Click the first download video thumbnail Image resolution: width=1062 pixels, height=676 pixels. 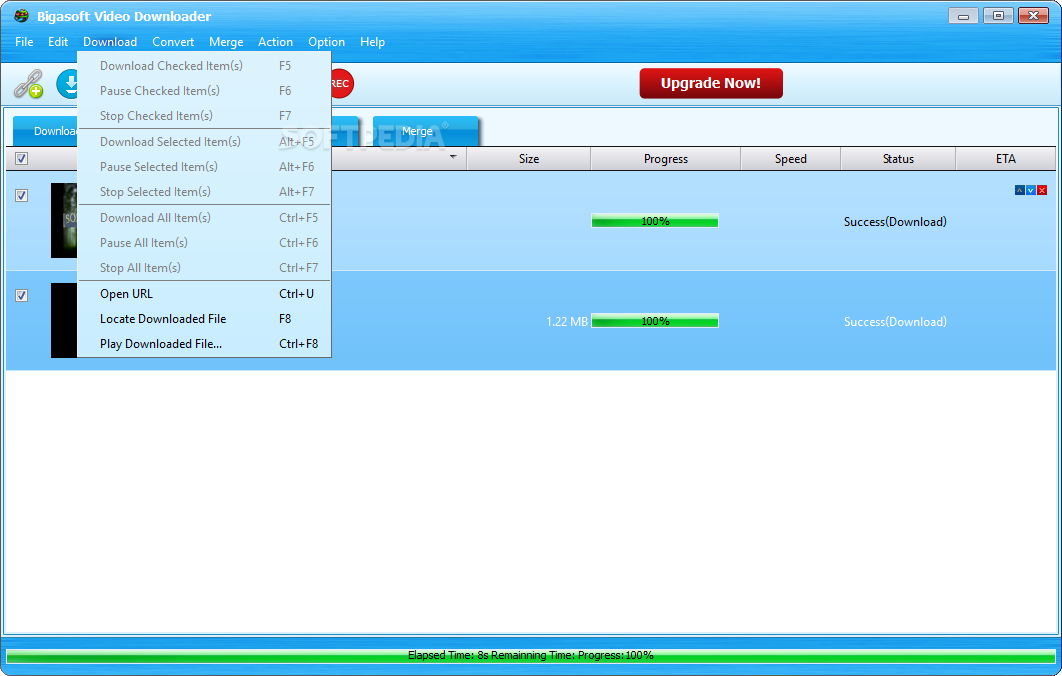coord(64,220)
